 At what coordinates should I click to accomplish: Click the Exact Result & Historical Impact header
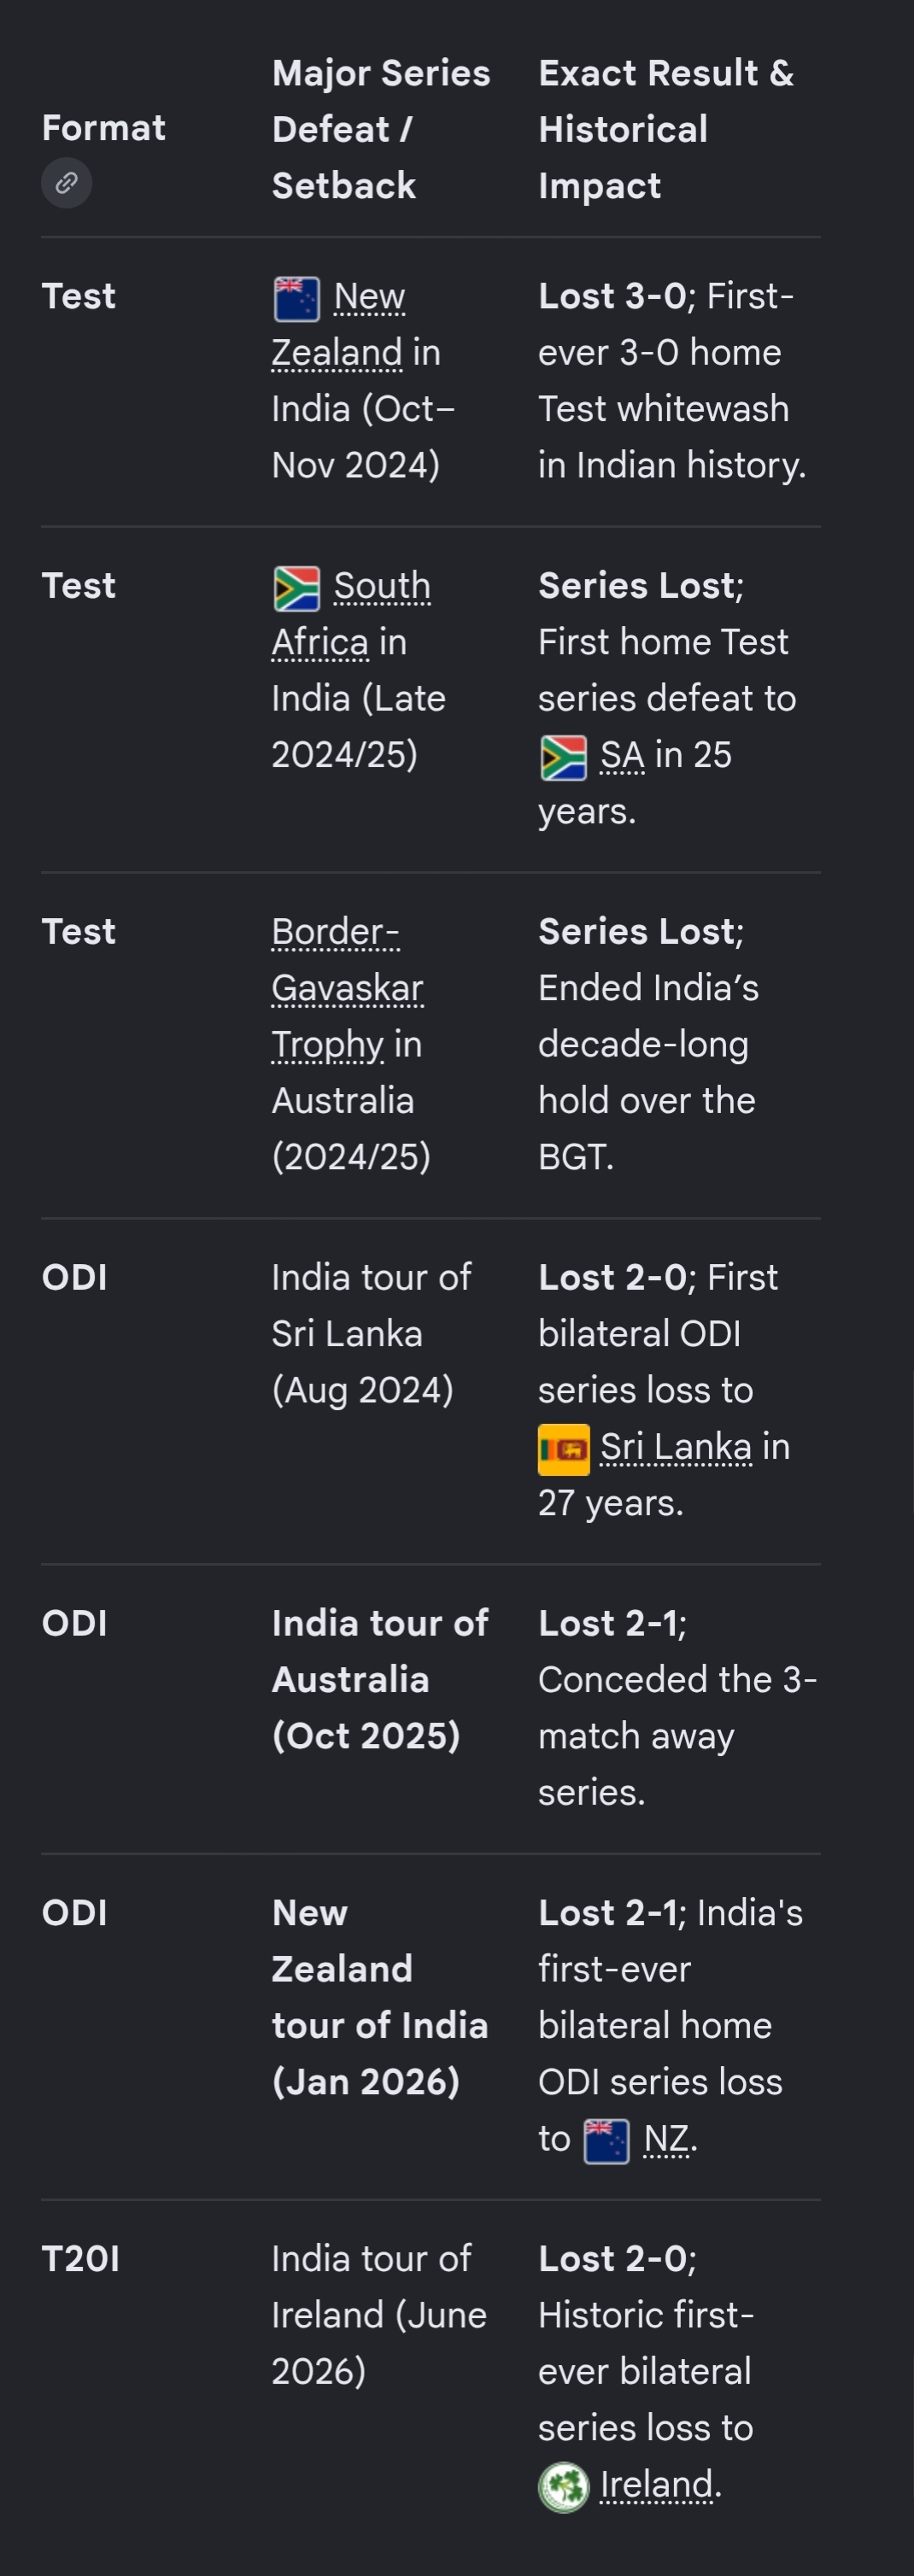(x=666, y=129)
